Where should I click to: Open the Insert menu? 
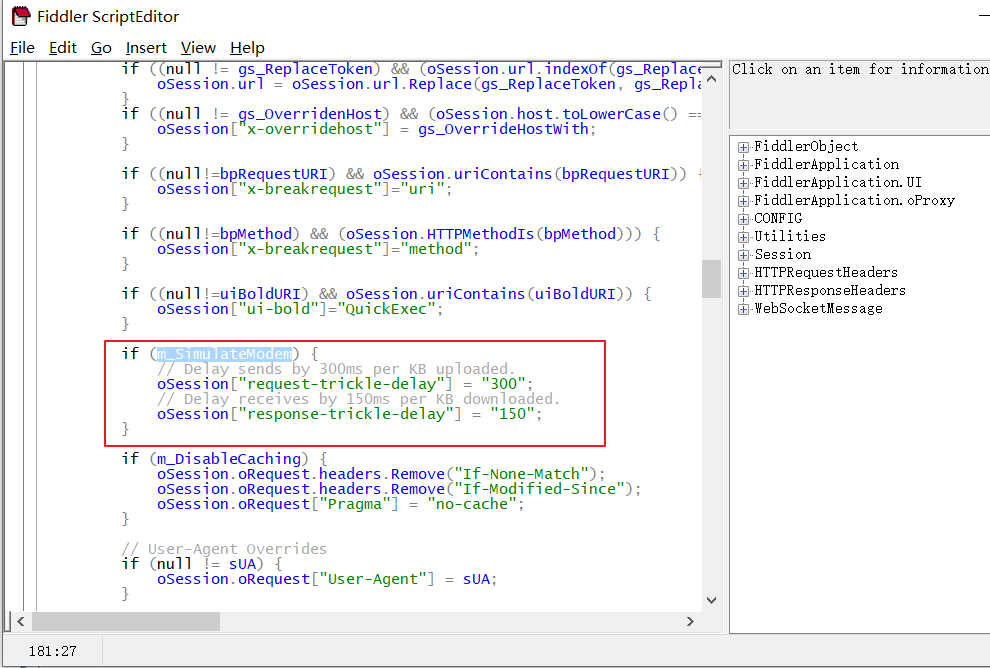[x=146, y=48]
